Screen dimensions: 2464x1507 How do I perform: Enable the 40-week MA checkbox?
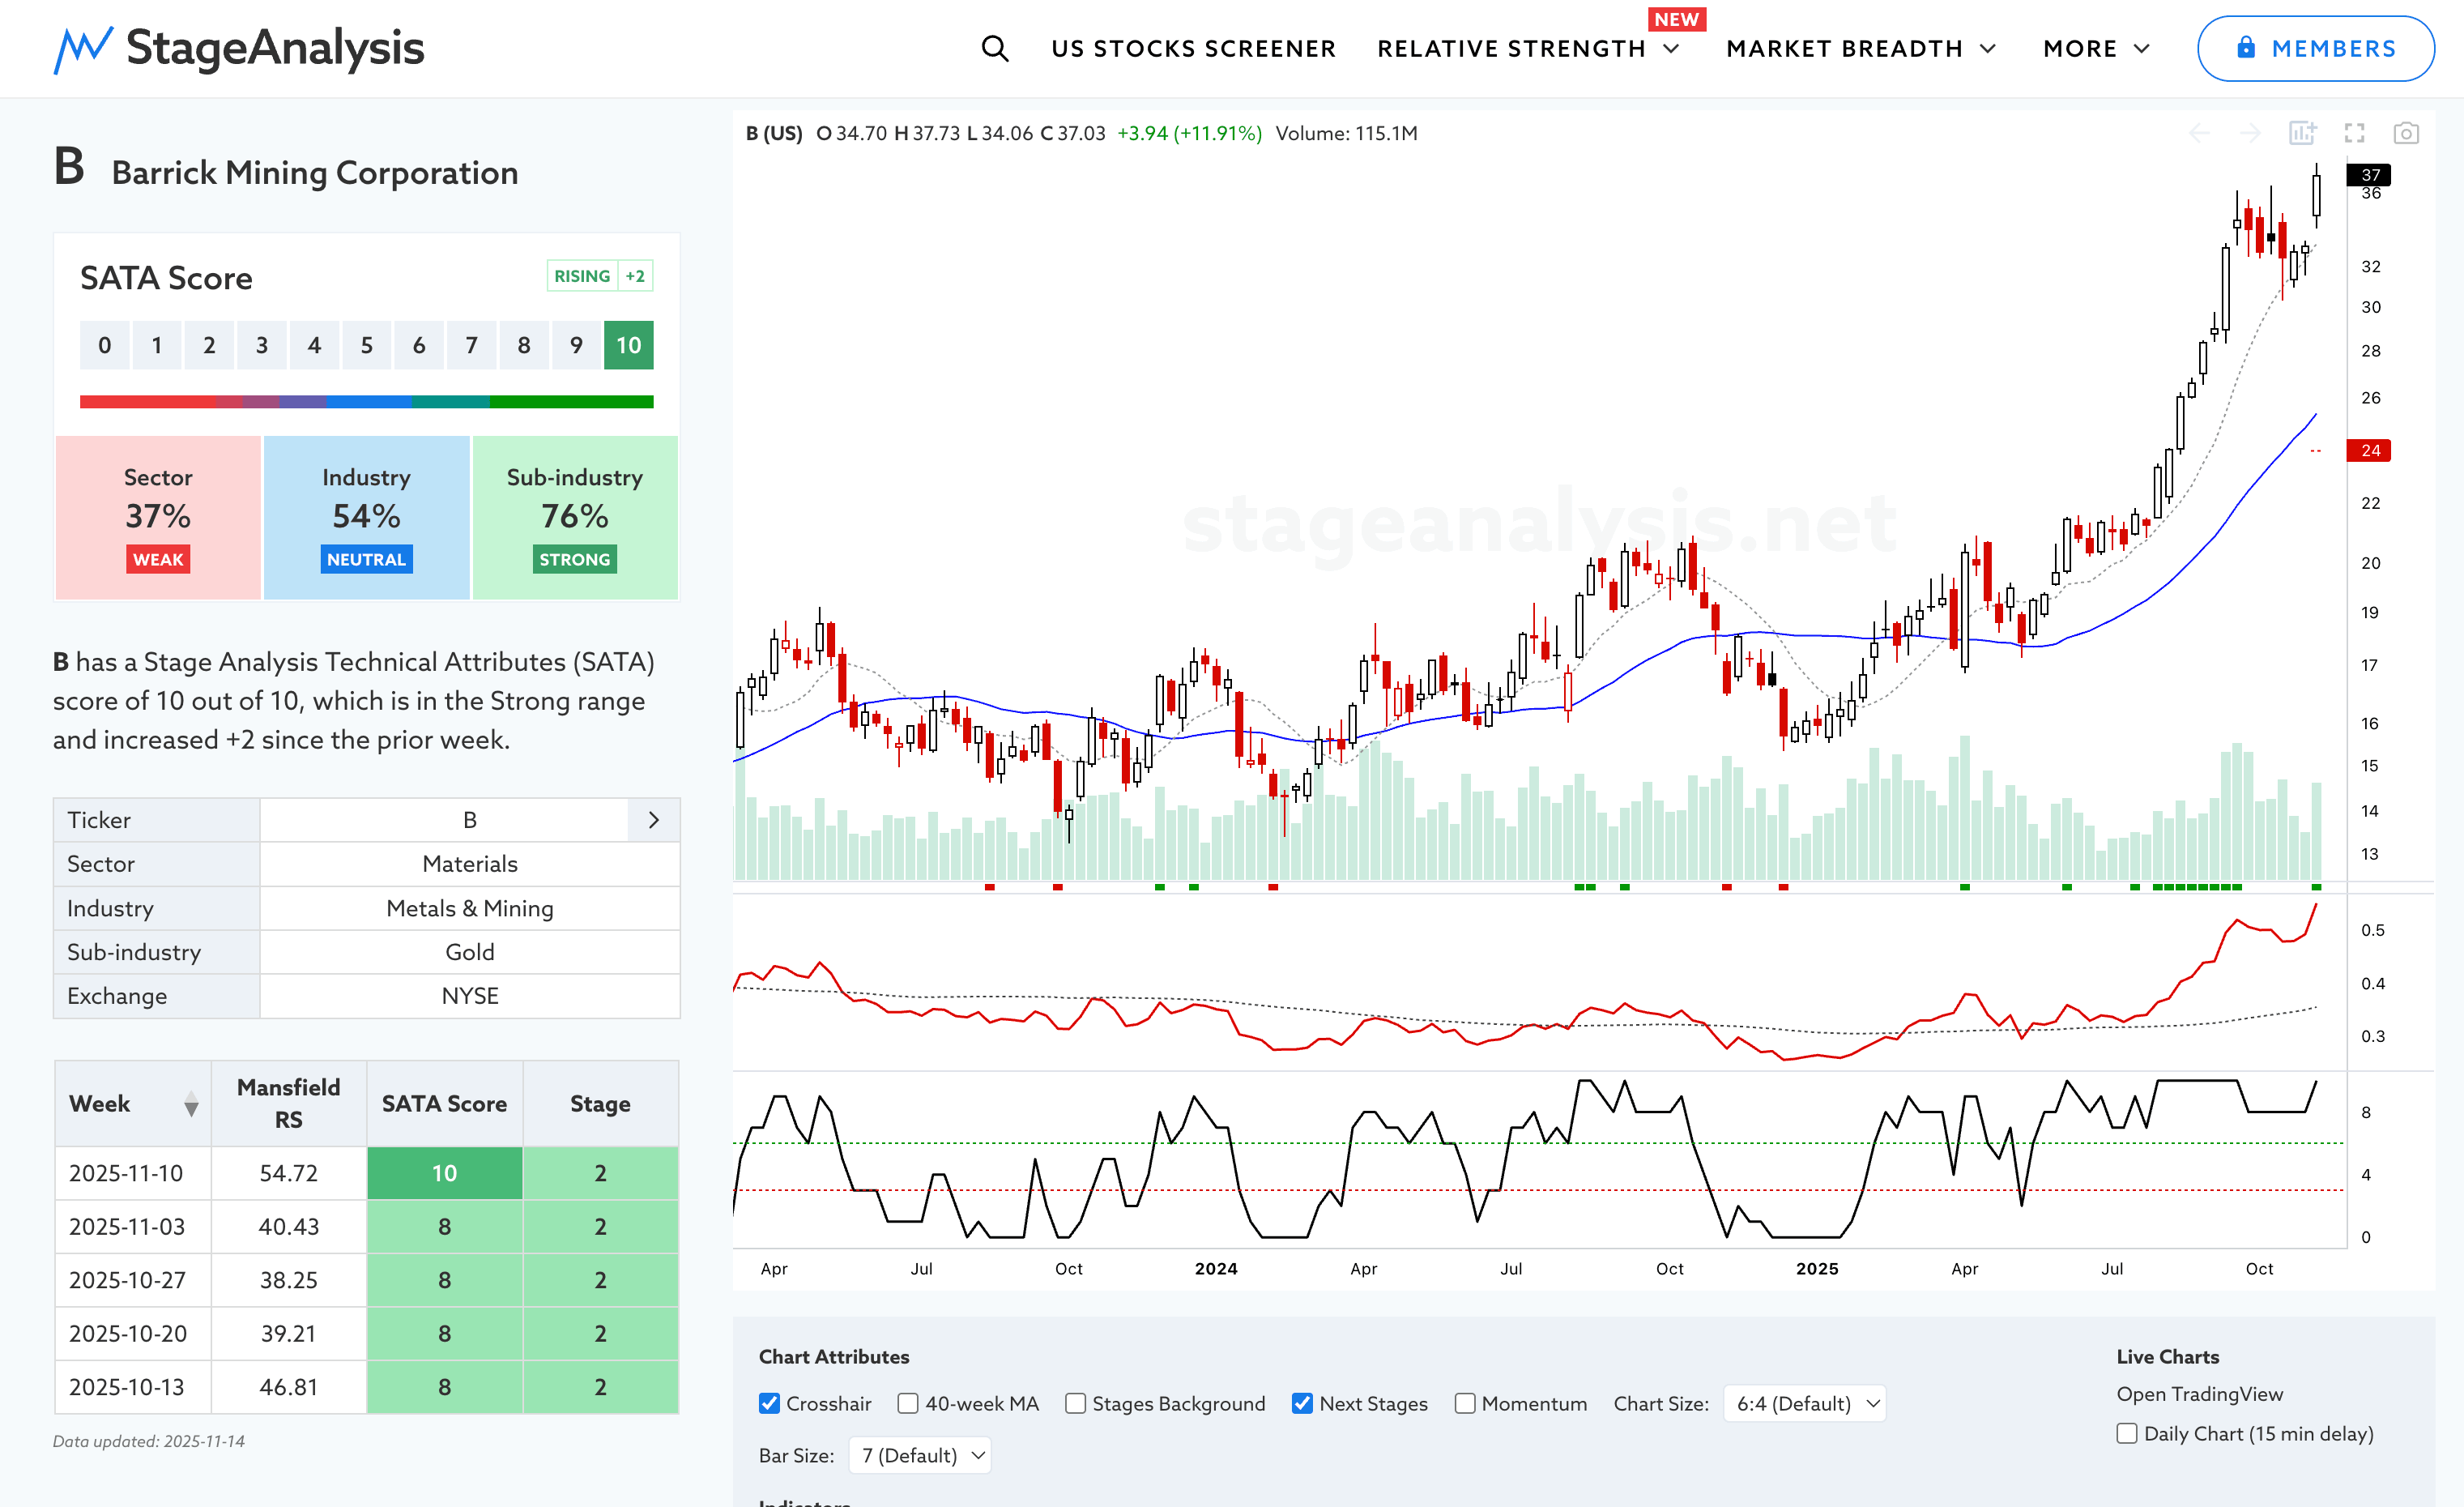coord(908,1403)
